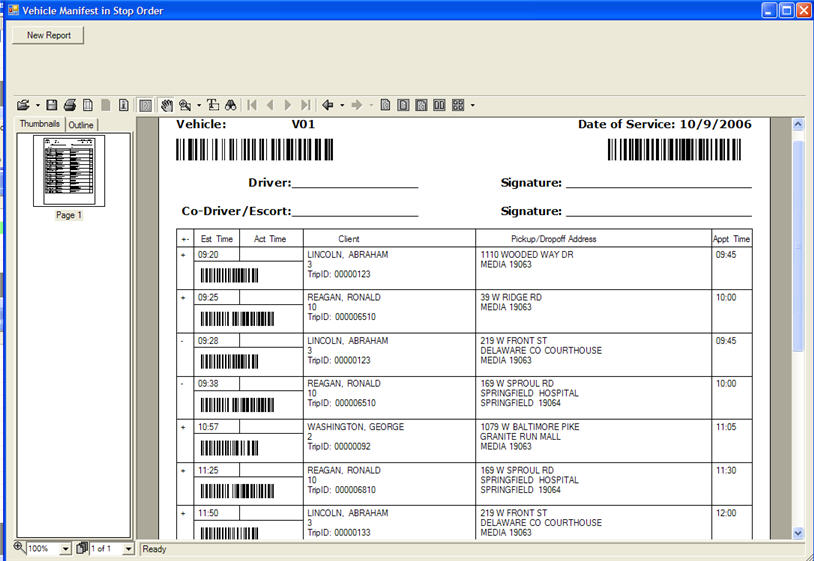The height and width of the screenshot is (561, 814).
Task: Click 'WASHINGTON, GEORGE' client name
Action: click(356, 427)
